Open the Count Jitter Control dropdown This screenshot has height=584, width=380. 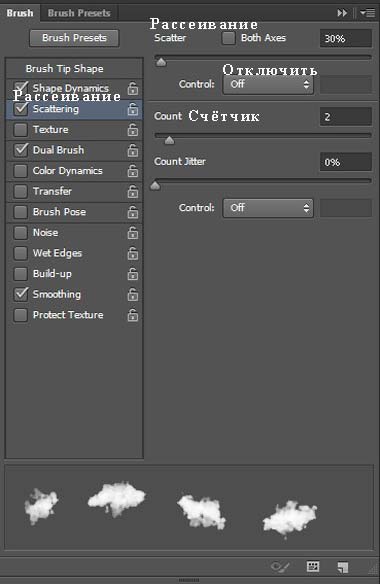tap(268, 207)
